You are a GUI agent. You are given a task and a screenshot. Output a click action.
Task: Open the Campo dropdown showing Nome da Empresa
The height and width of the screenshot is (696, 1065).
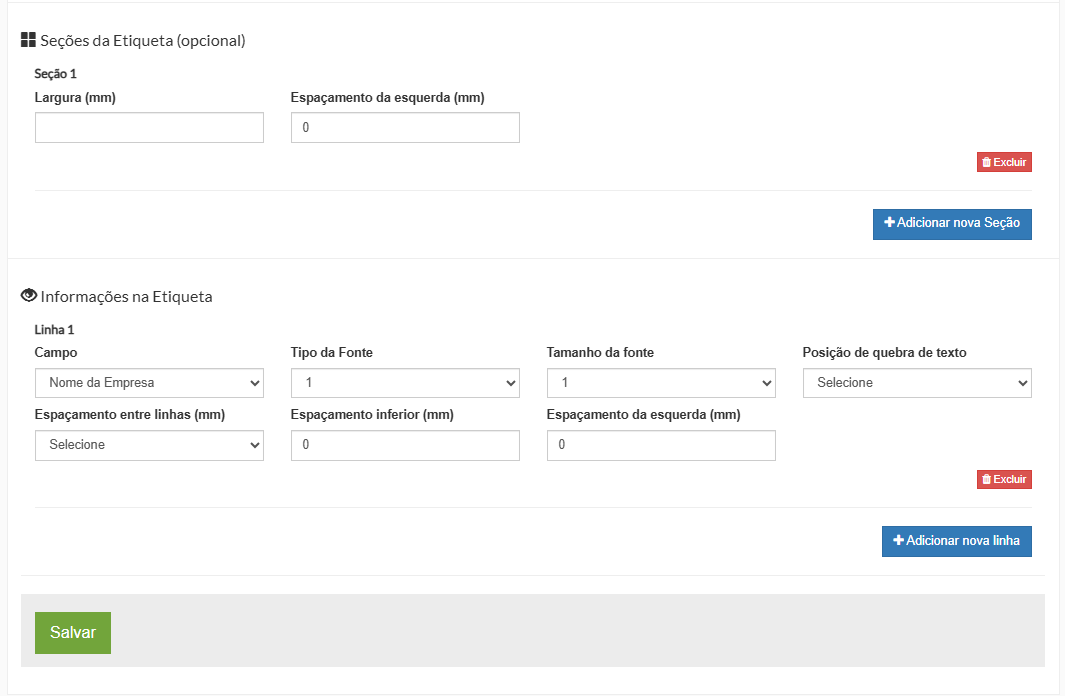pyautogui.click(x=149, y=383)
